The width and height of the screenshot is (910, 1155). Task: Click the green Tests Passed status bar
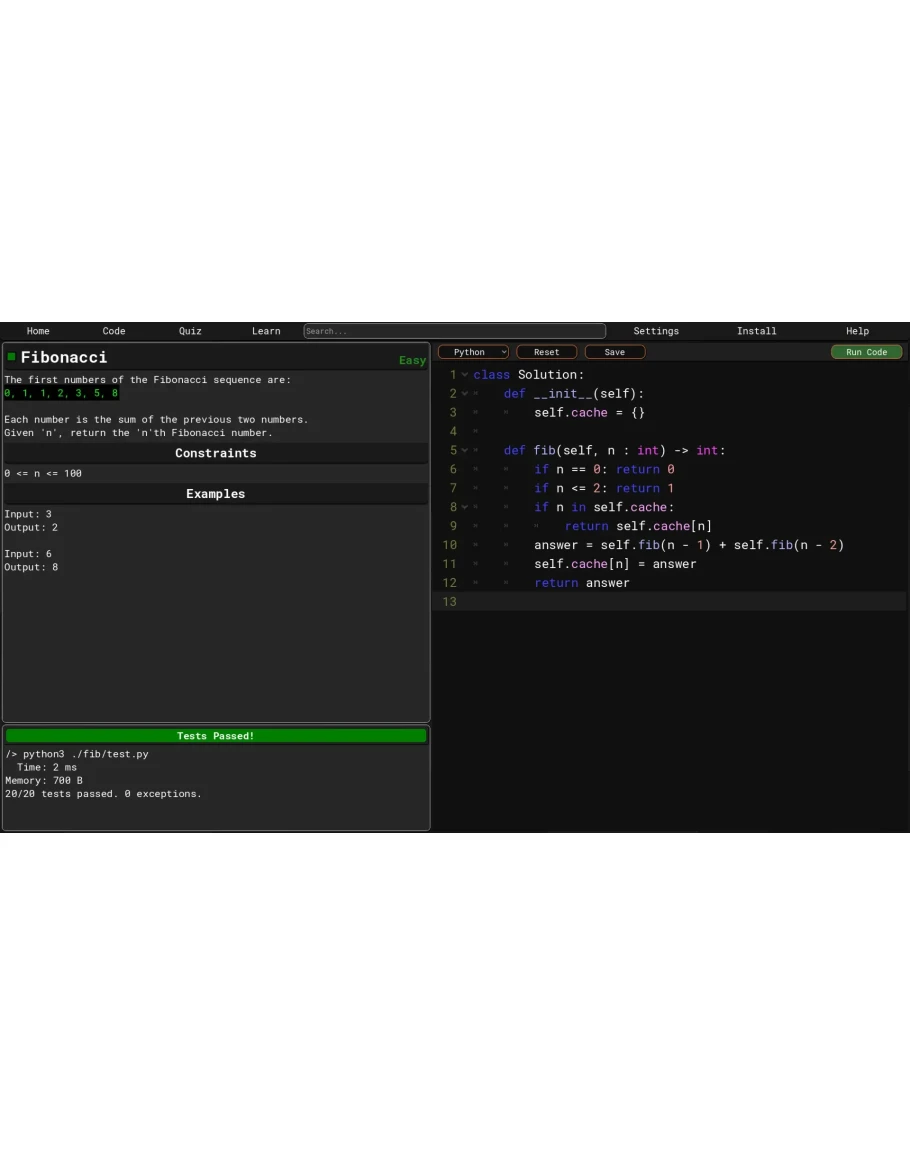216,736
